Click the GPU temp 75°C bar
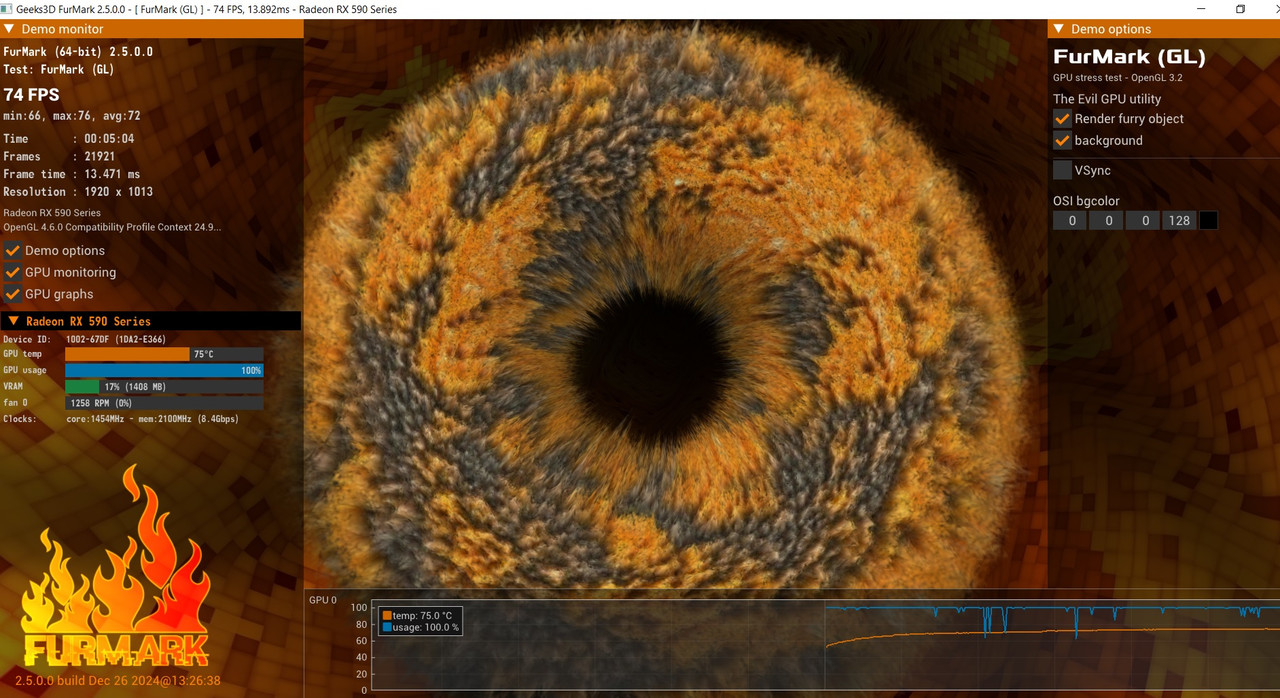Image resolution: width=1280 pixels, height=698 pixels. point(164,354)
